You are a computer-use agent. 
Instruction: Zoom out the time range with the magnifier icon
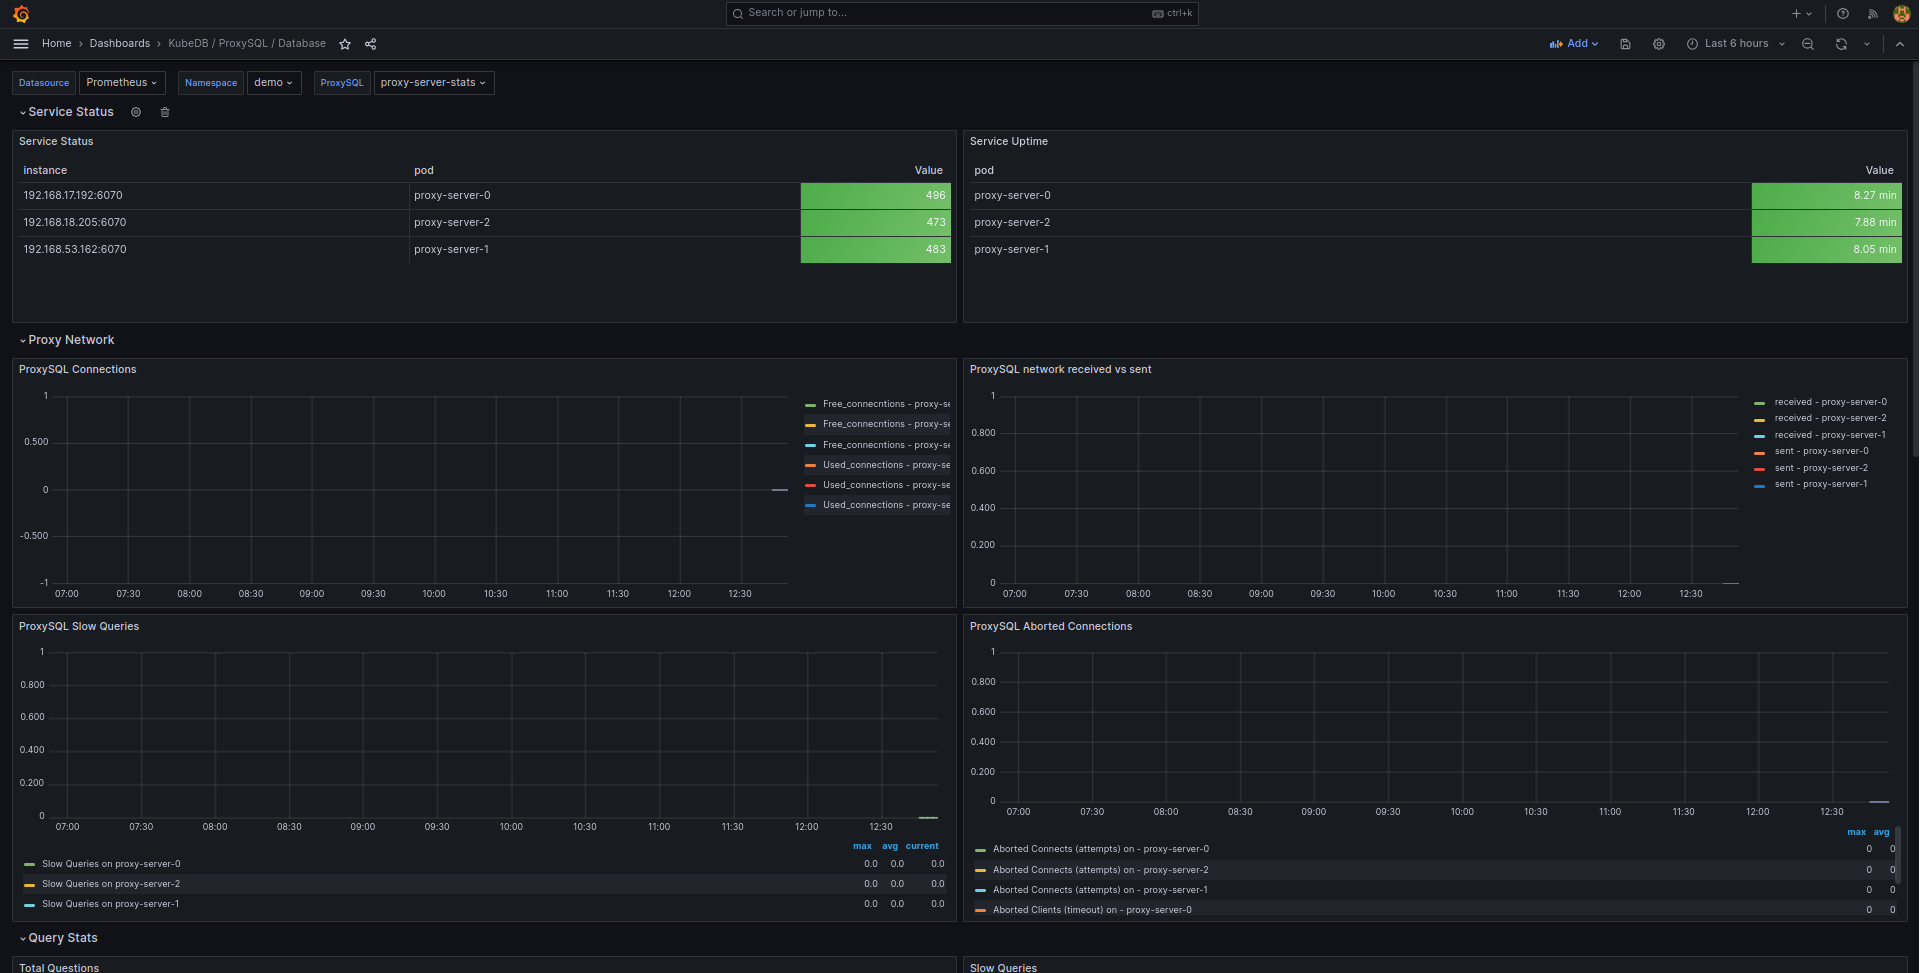1807,43
